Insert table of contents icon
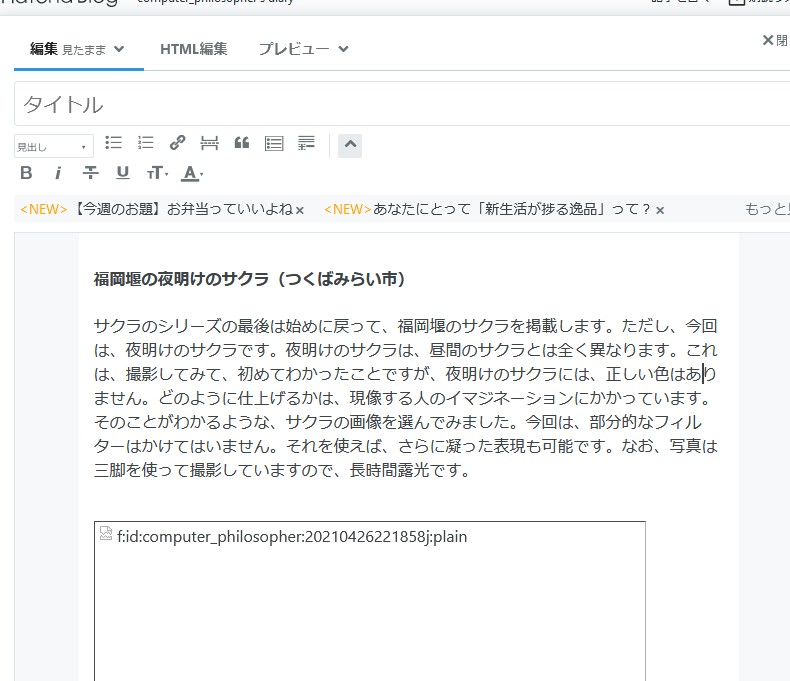The image size is (790, 681). click(274, 144)
